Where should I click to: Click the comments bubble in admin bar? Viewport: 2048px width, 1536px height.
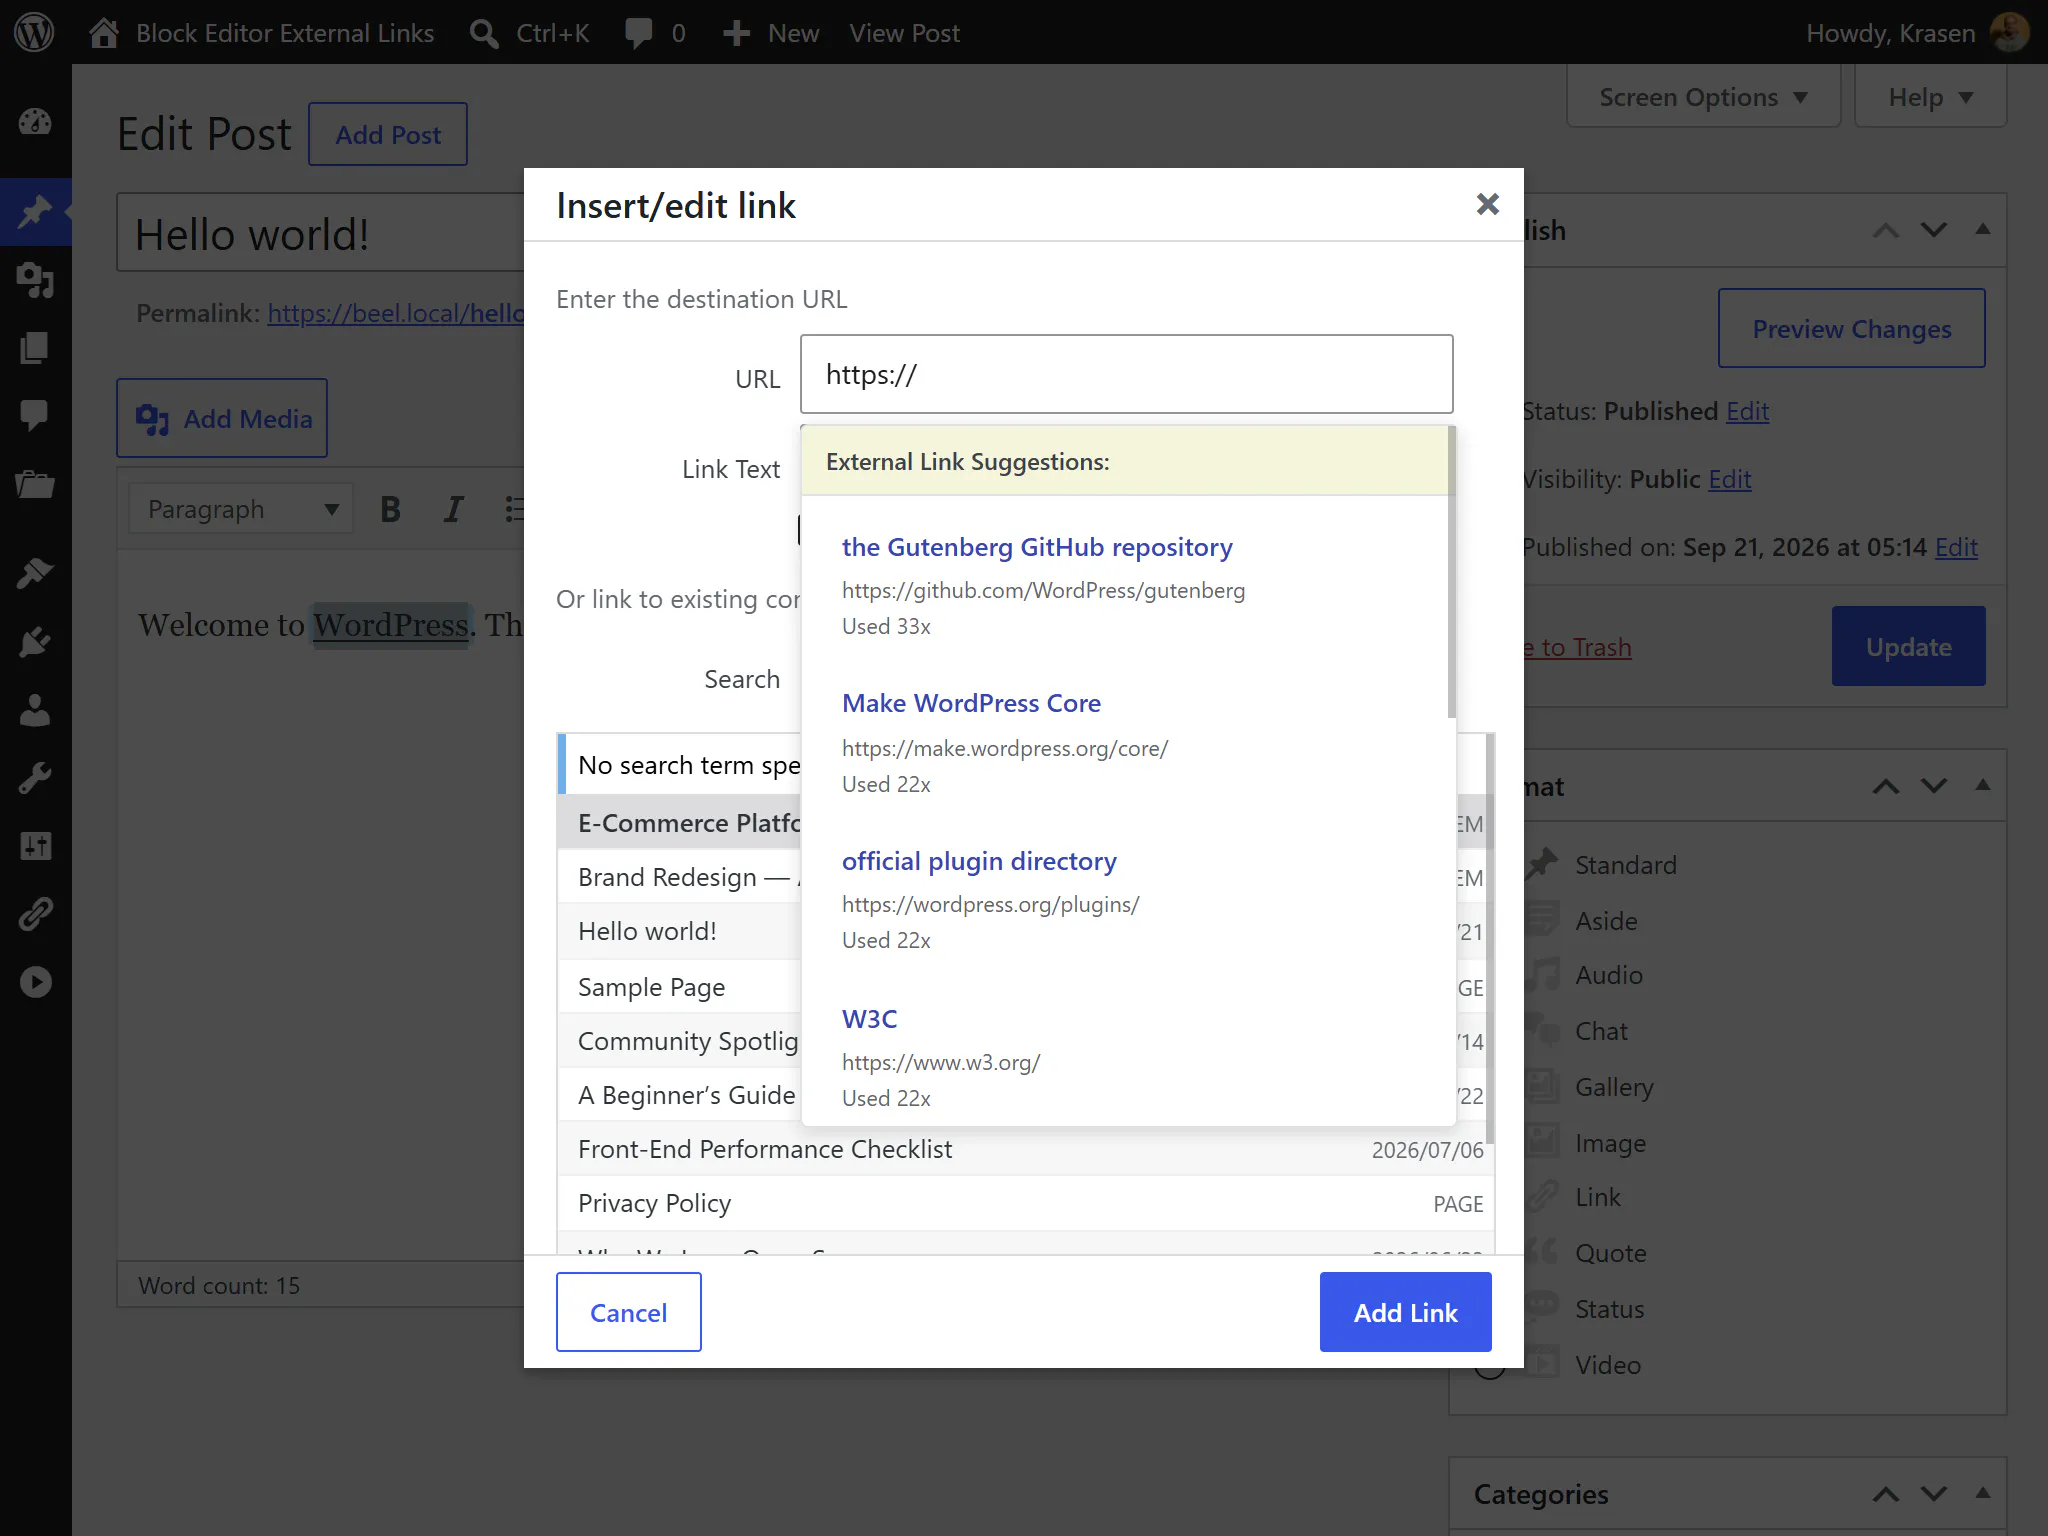(x=638, y=33)
